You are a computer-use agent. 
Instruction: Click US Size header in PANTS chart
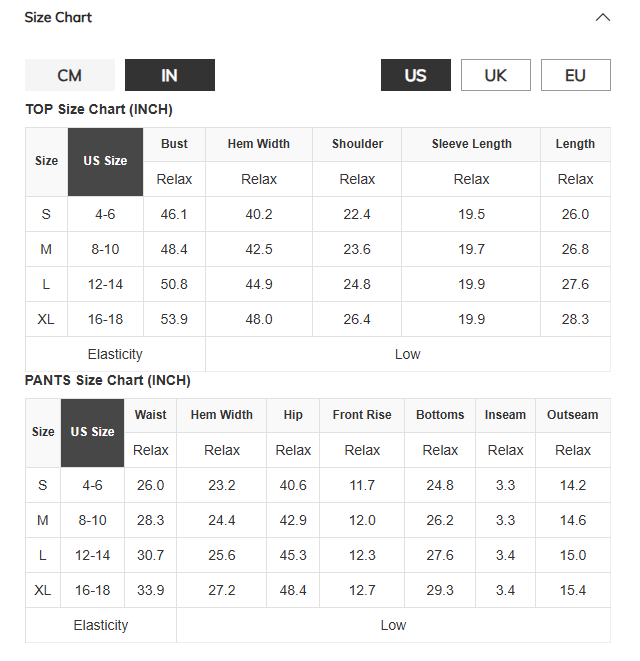[92, 433]
